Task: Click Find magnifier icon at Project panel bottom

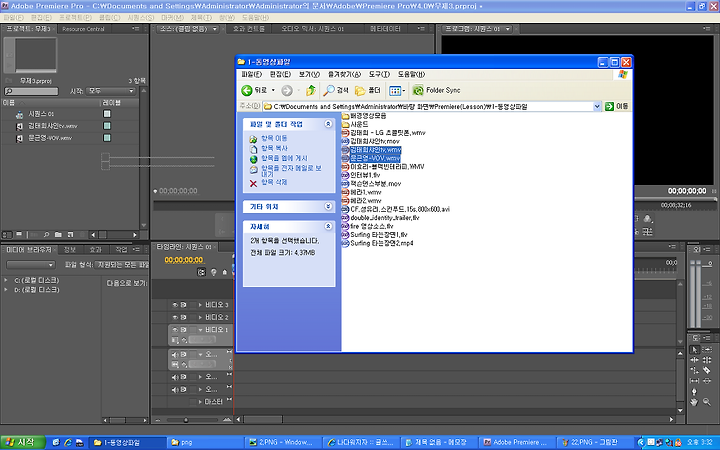Action: tap(46, 234)
